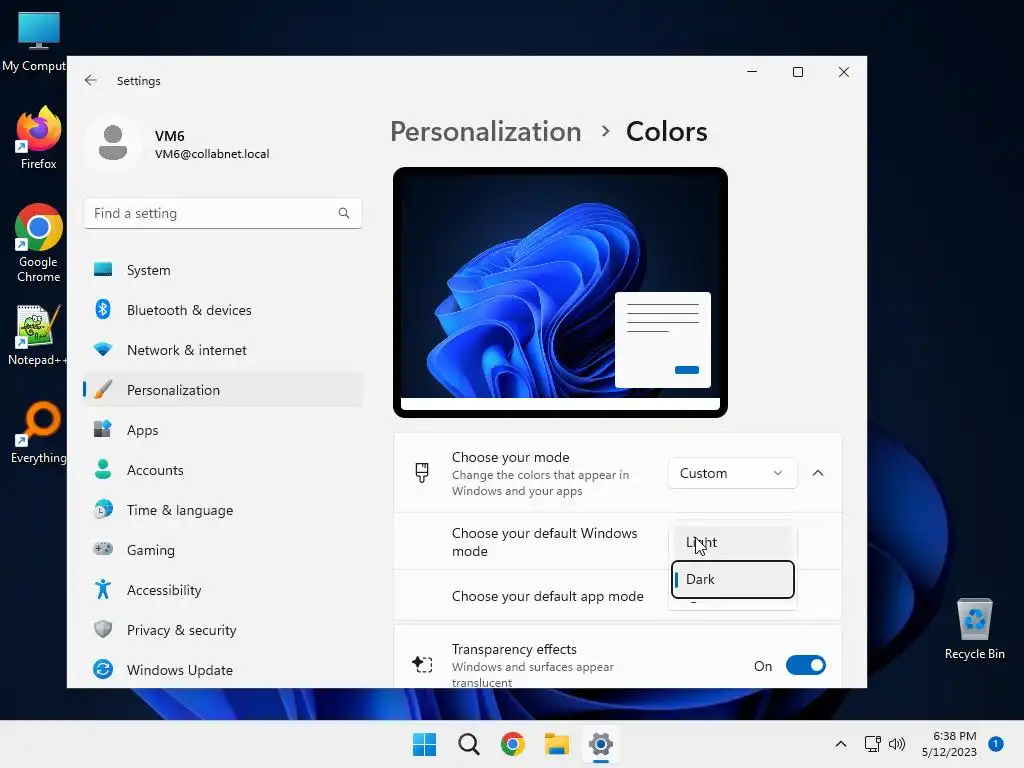Viewport: 1024px width, 768px height.
Task: Open System settings category
Action: [223, 270]
